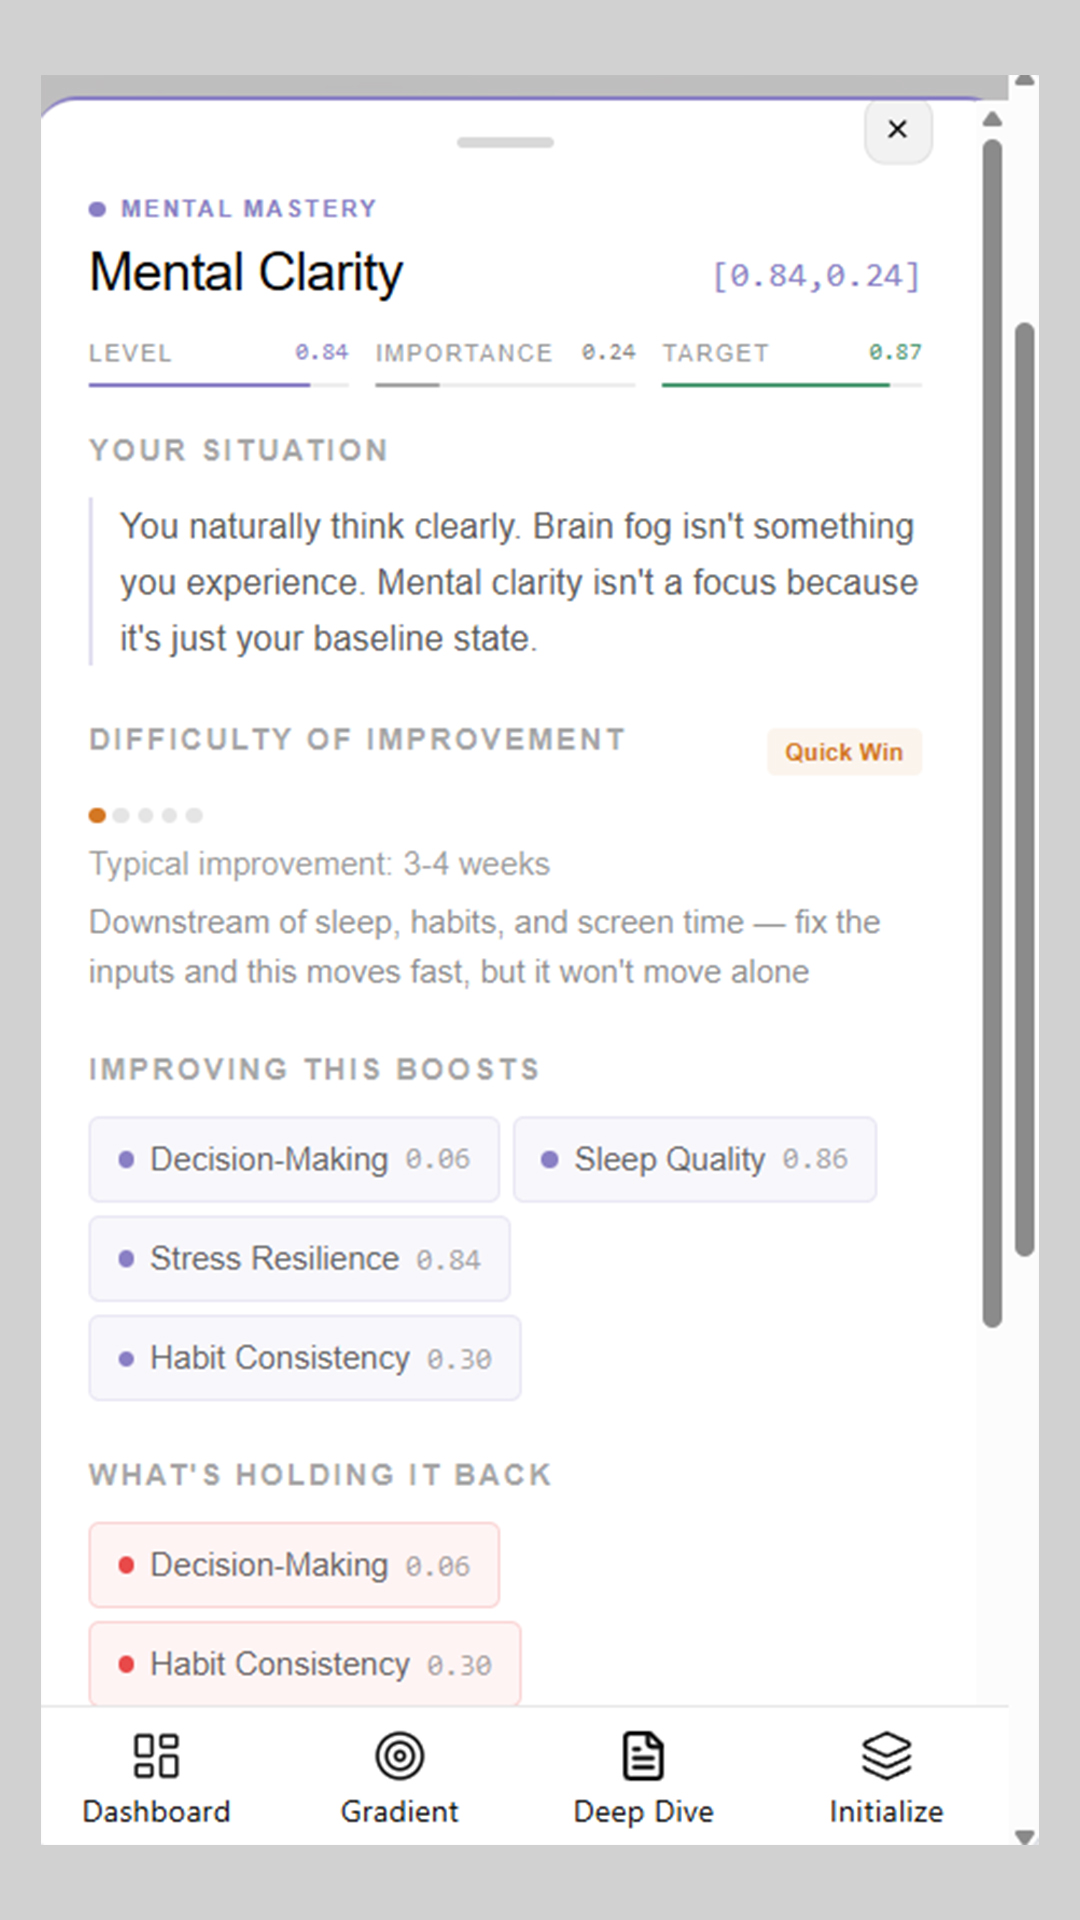Screen dimensions: 1080x1920
Task: Open the Deep Dive document icon
Action: 643,1756
